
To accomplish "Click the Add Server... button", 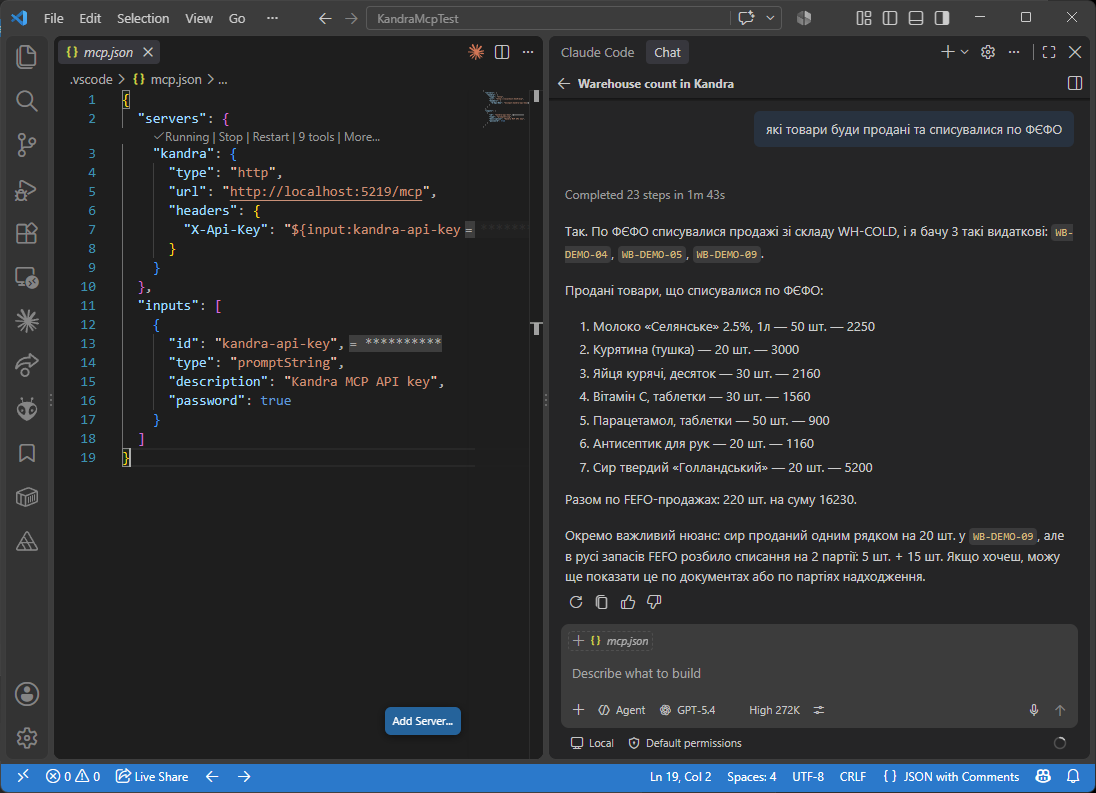I will pyautogui.click(x=422, y=721).
